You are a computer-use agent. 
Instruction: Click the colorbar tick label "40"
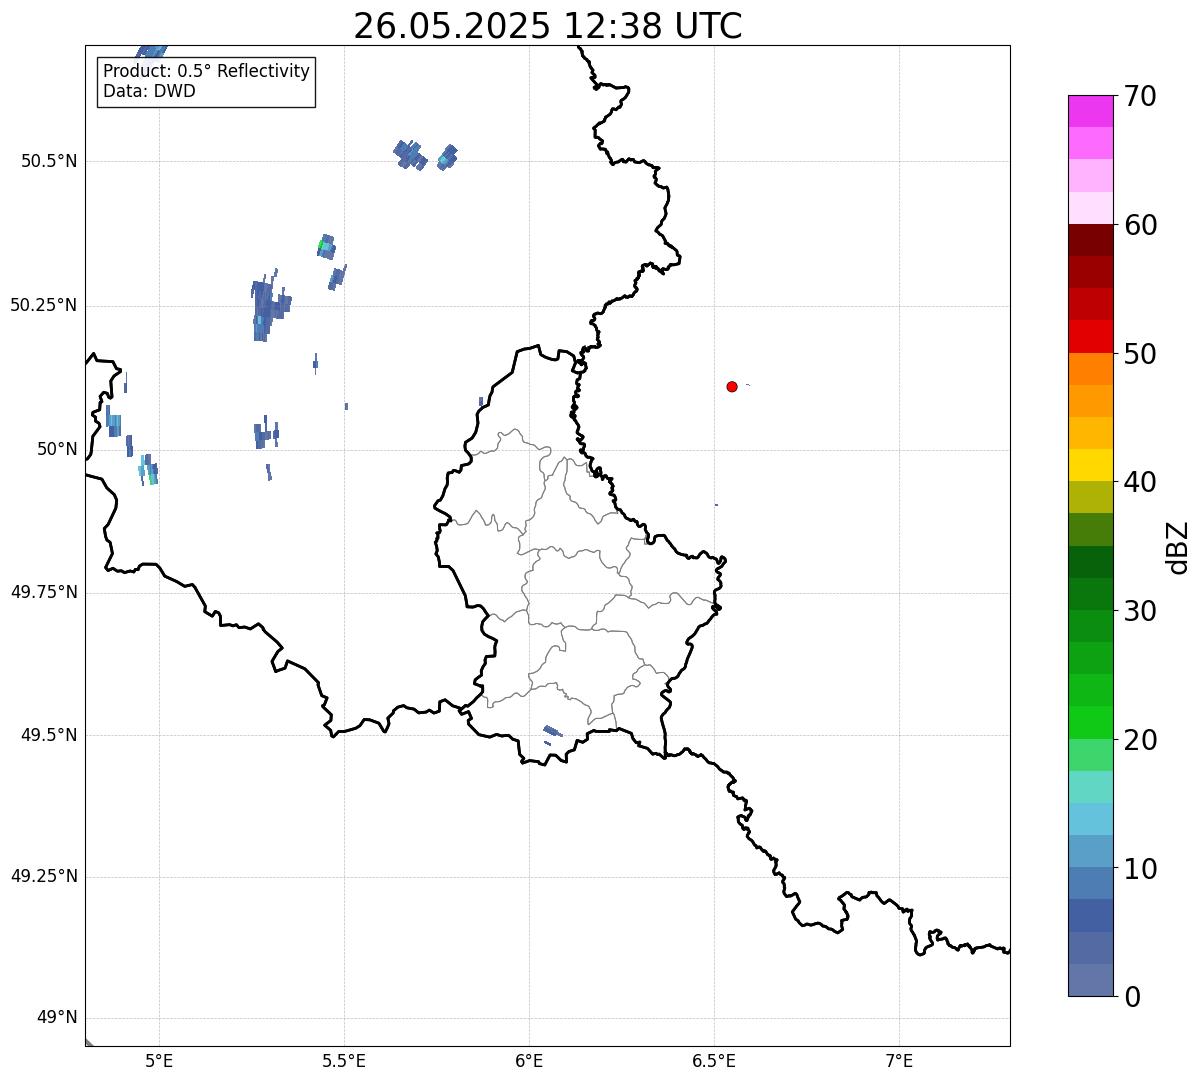tap(1138, 482)
